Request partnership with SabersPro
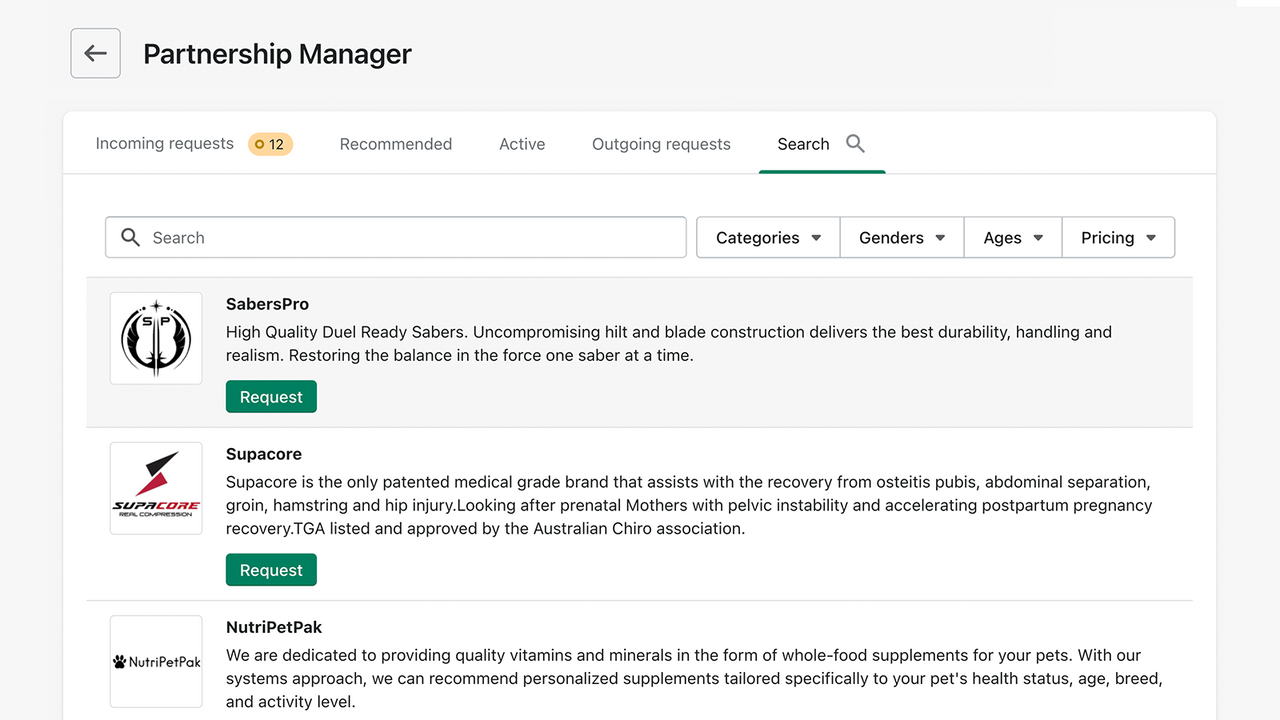 (271, 397)
